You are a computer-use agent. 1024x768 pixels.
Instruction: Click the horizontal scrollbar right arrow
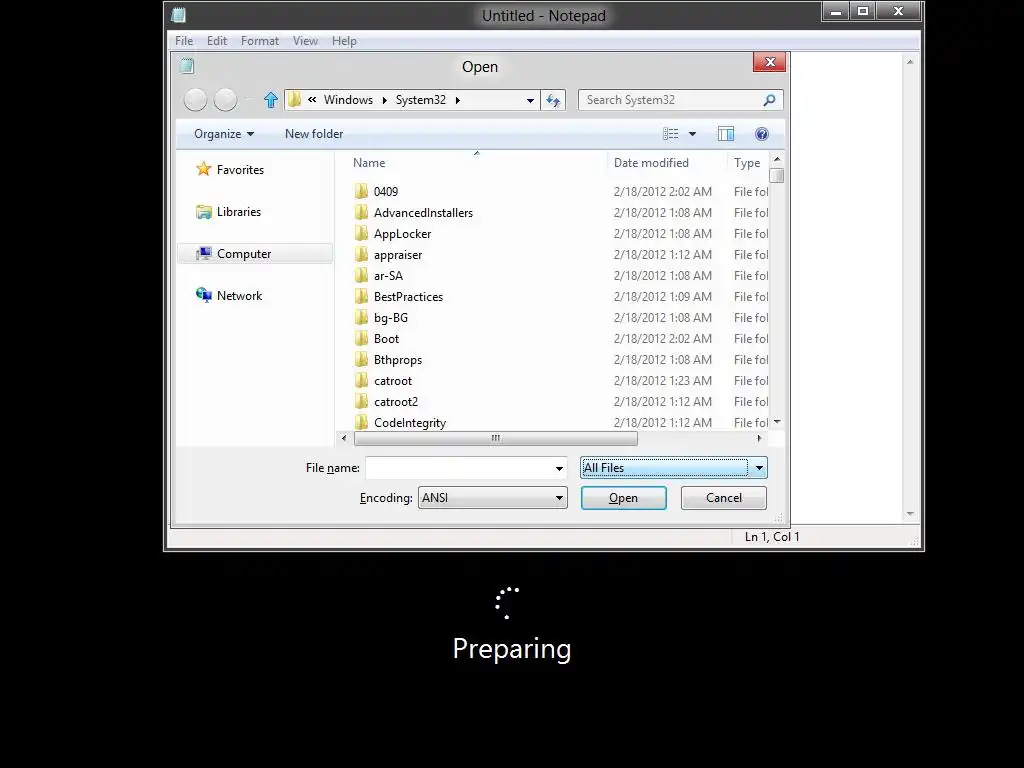point(759,438)
